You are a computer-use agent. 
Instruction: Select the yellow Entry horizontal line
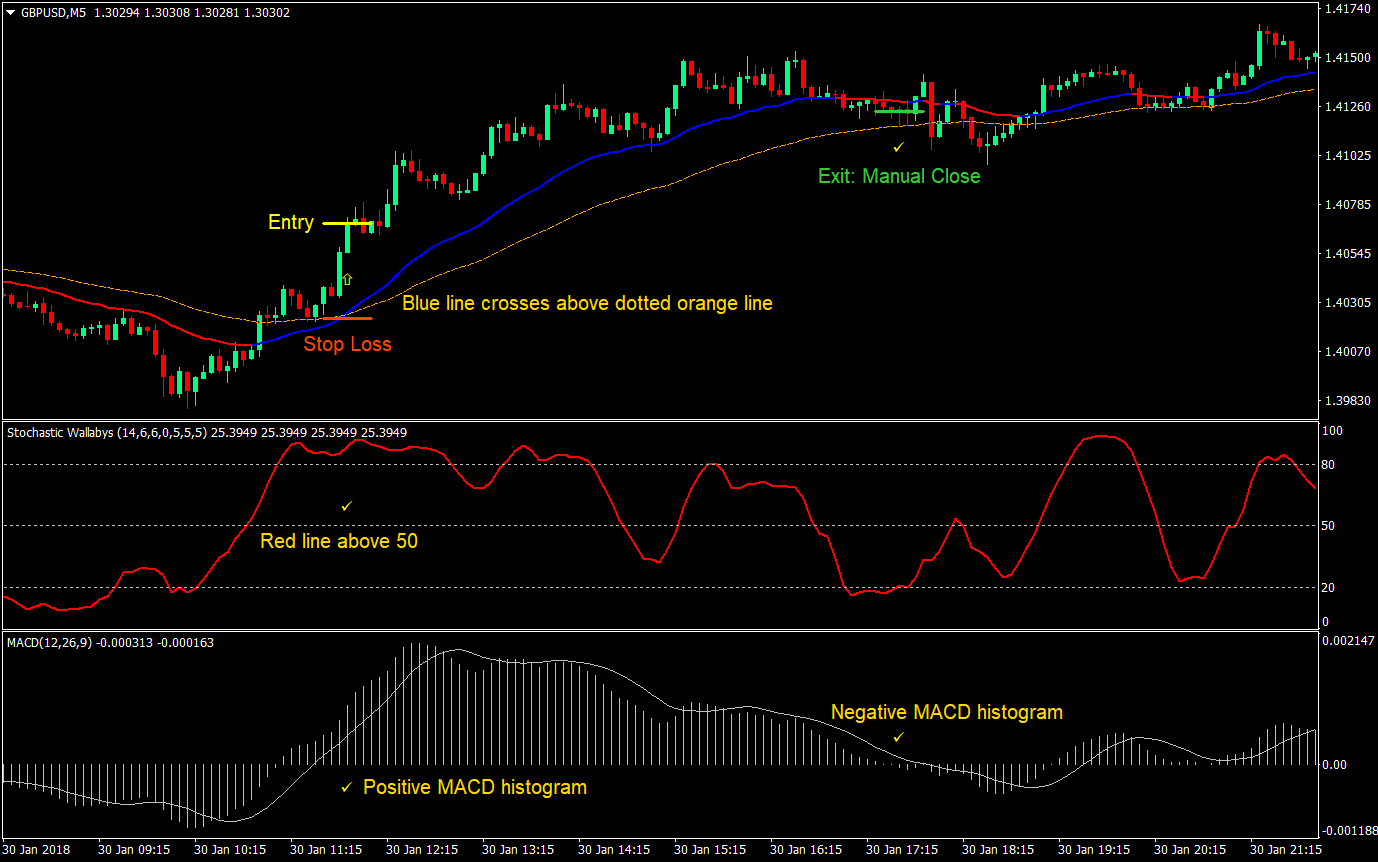tap(346, 223)
